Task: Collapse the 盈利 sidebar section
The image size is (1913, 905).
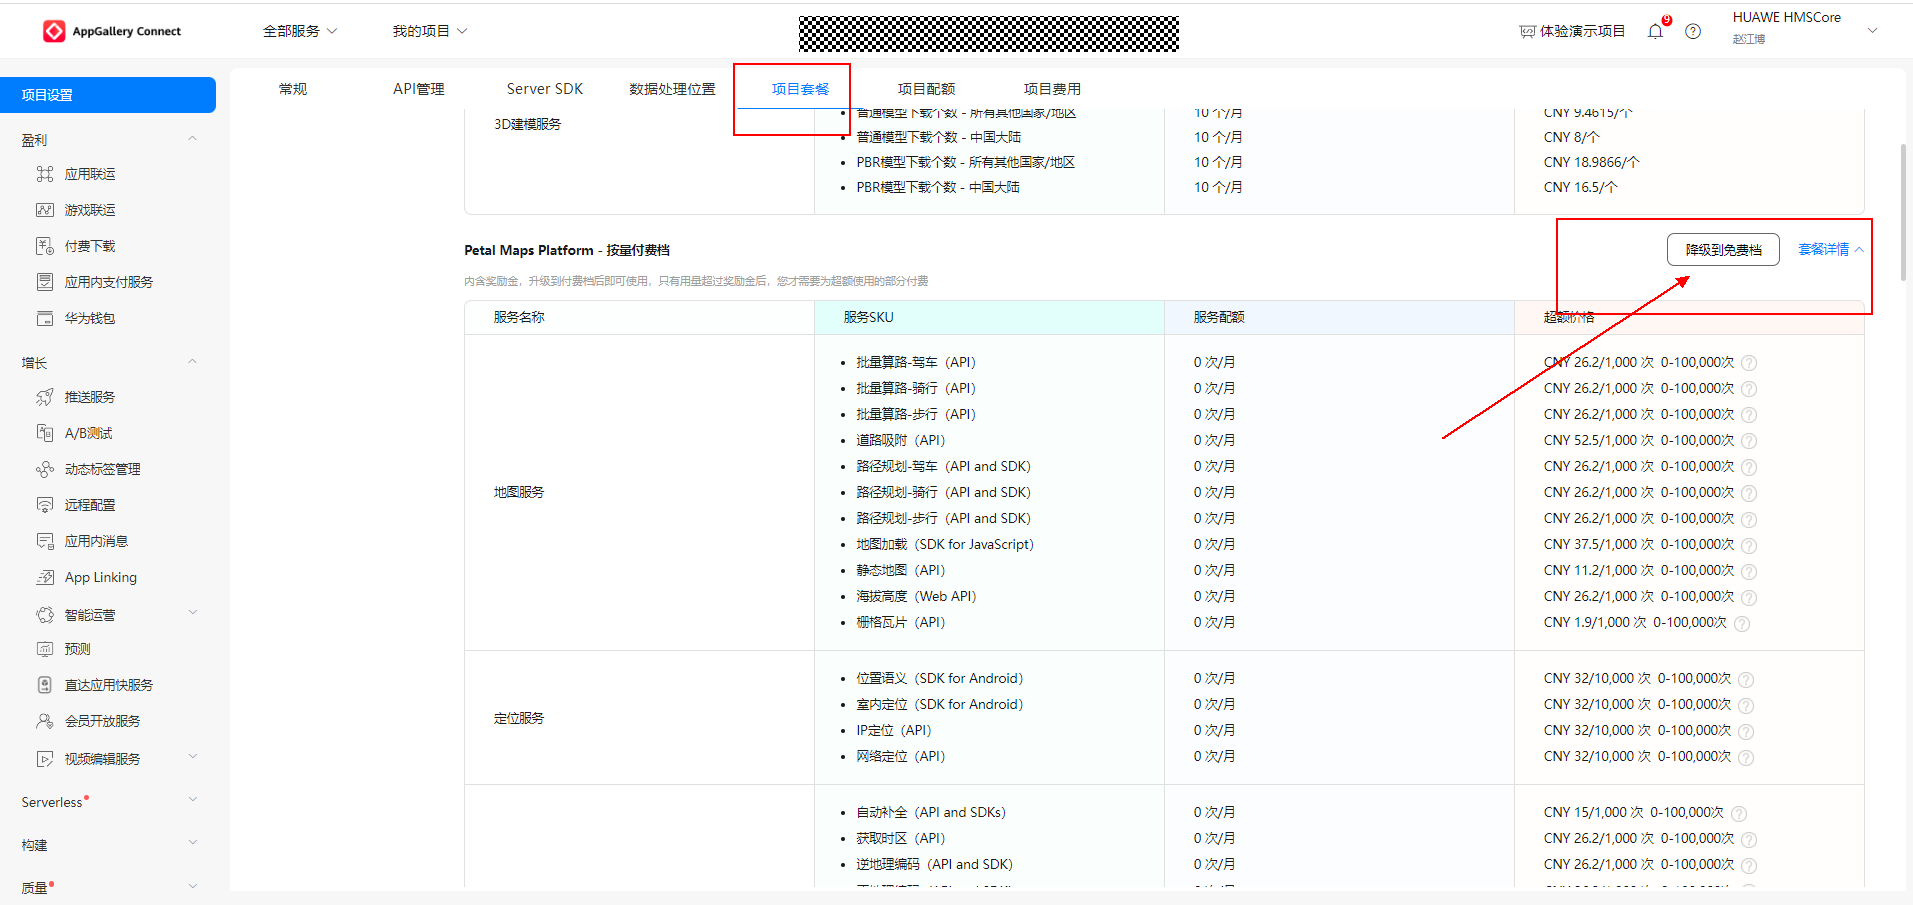Action: (x=192, y=139)
